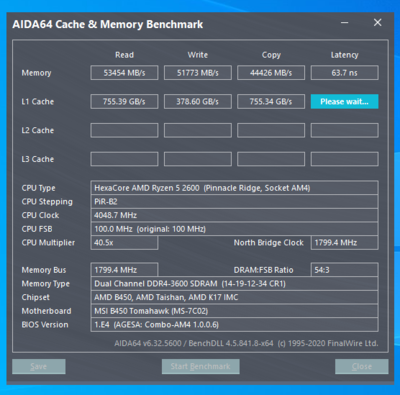Select the Memory Type DDR4-3600 field
This screenshot has width=400, height=395.
tap(234, 284)
